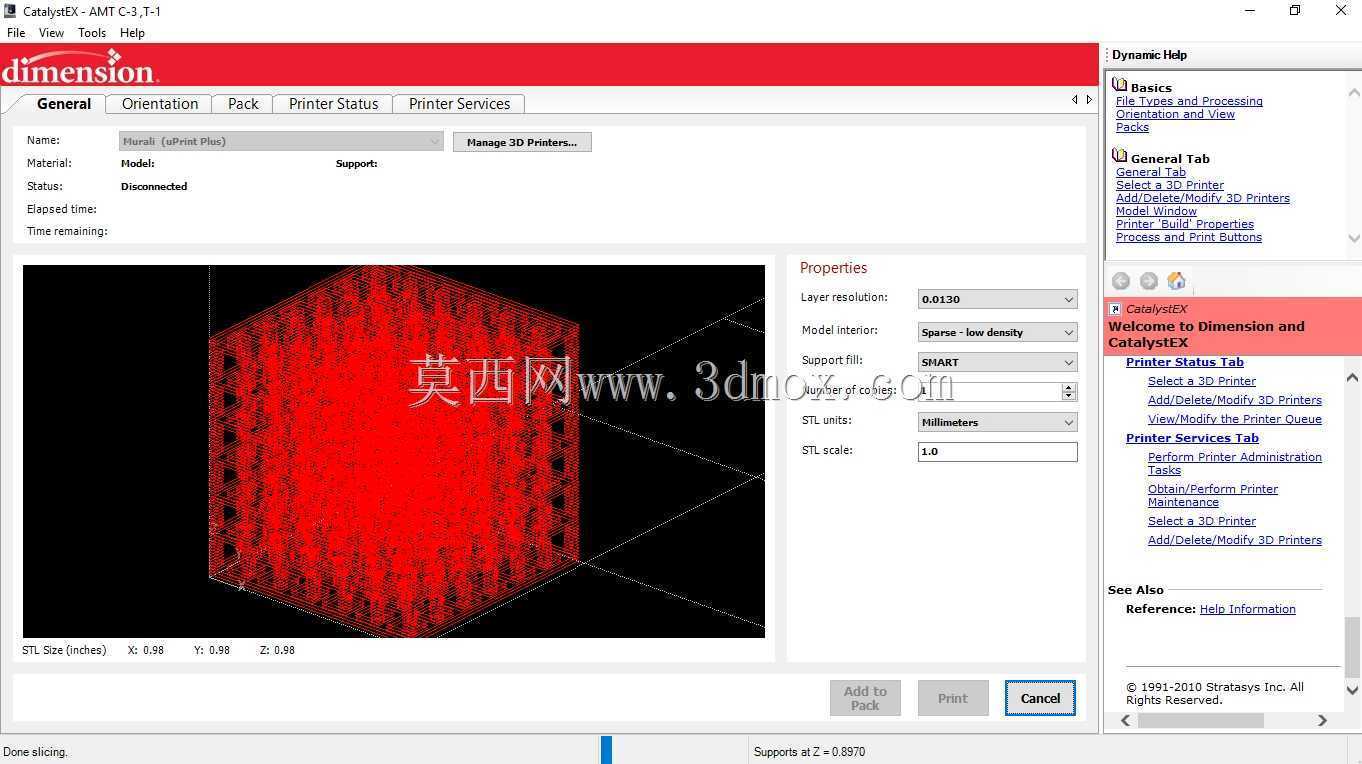Open Perform Printer Administration Tasks link
This screenshot has height=764, width=1362.
[x=1235, y=463]
